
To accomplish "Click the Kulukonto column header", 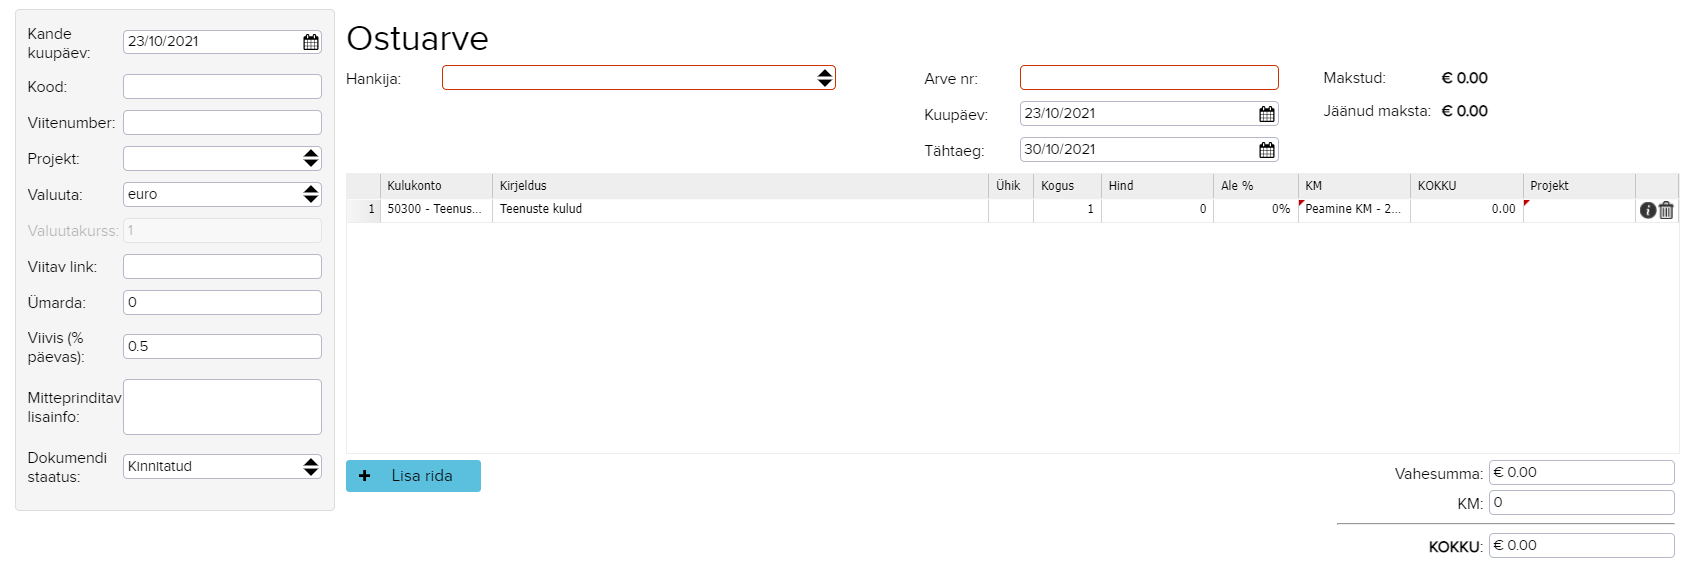I will click(436, 186).
